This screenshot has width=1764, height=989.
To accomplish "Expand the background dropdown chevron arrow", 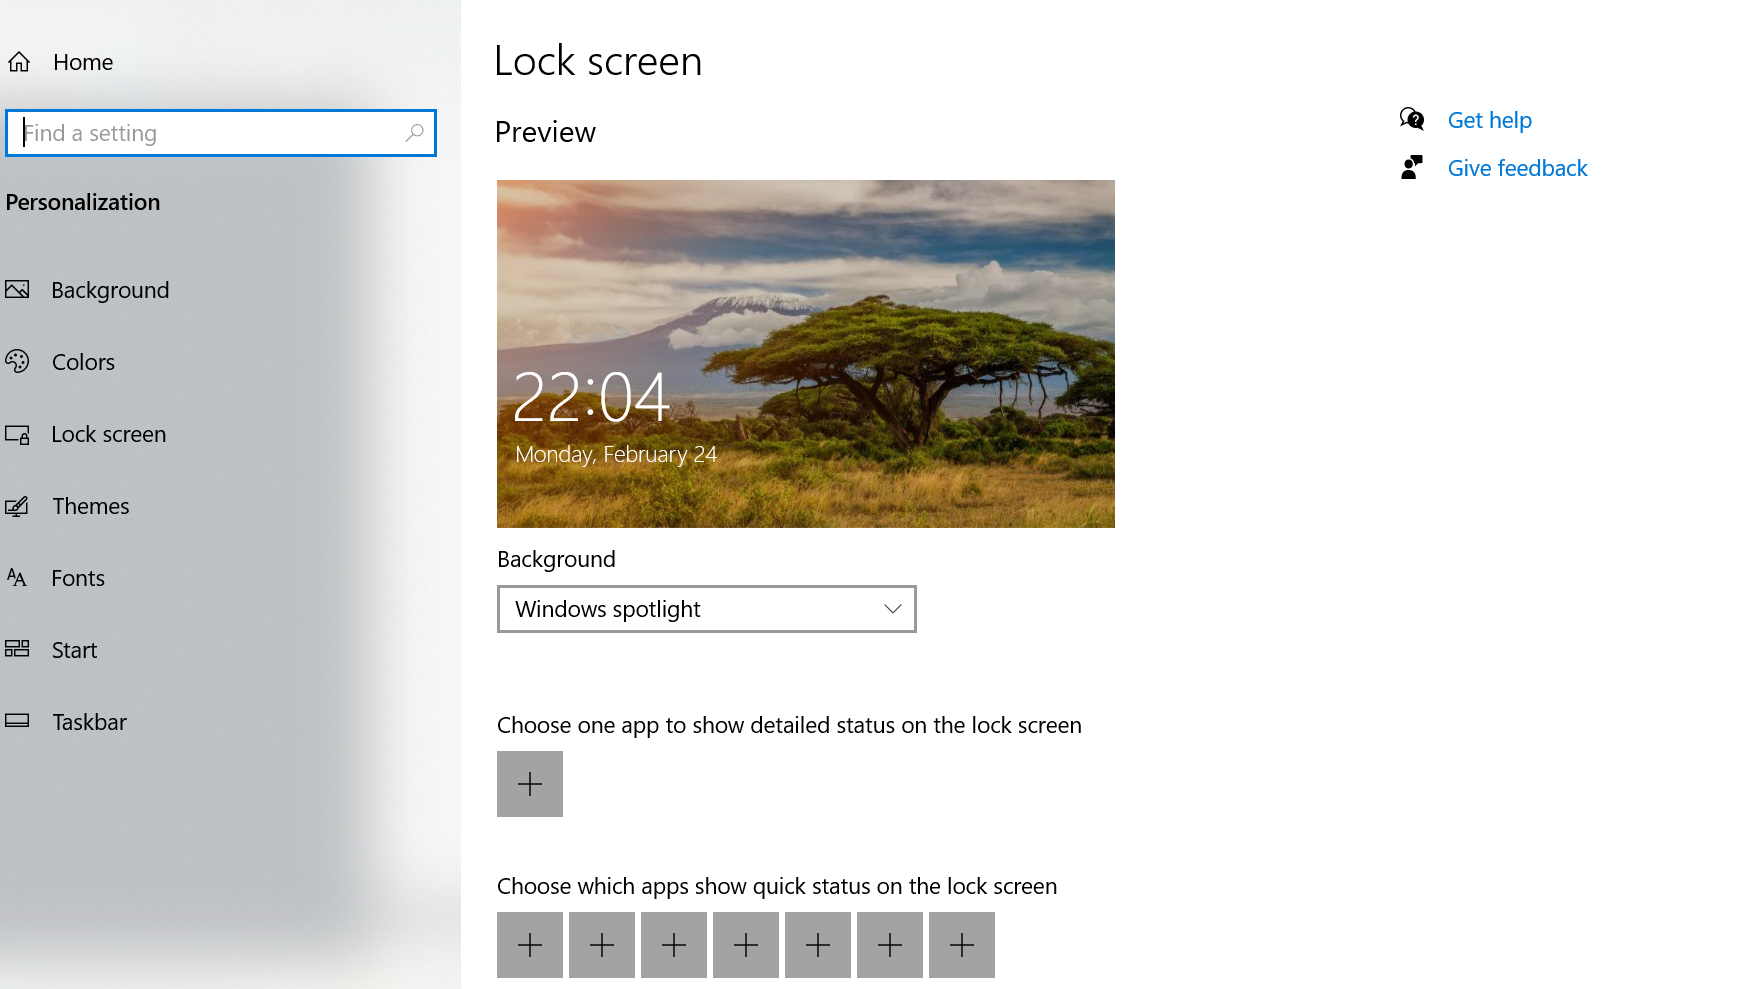I will coord(892,609).
